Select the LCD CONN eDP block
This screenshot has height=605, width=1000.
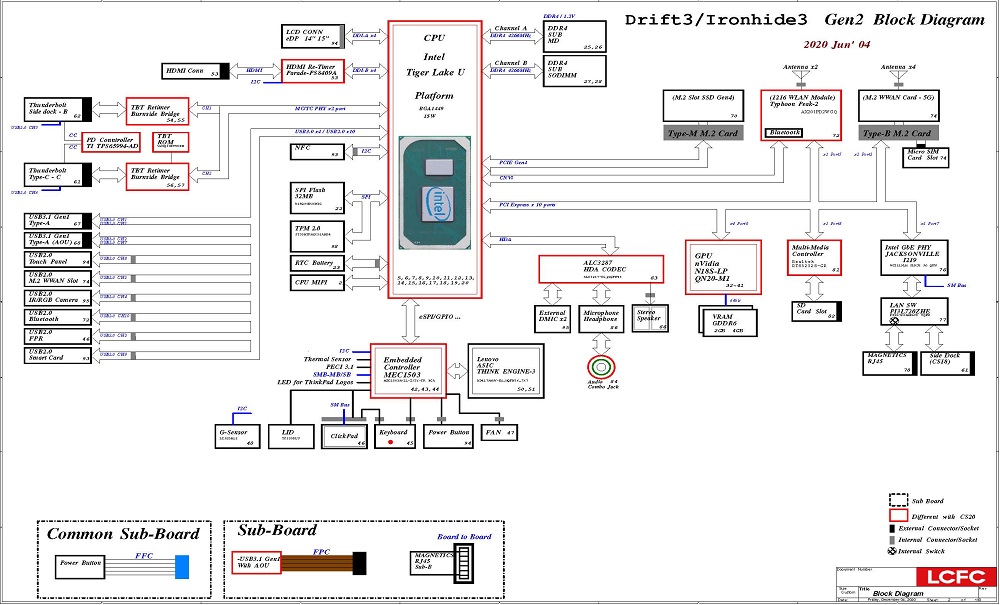313,36
